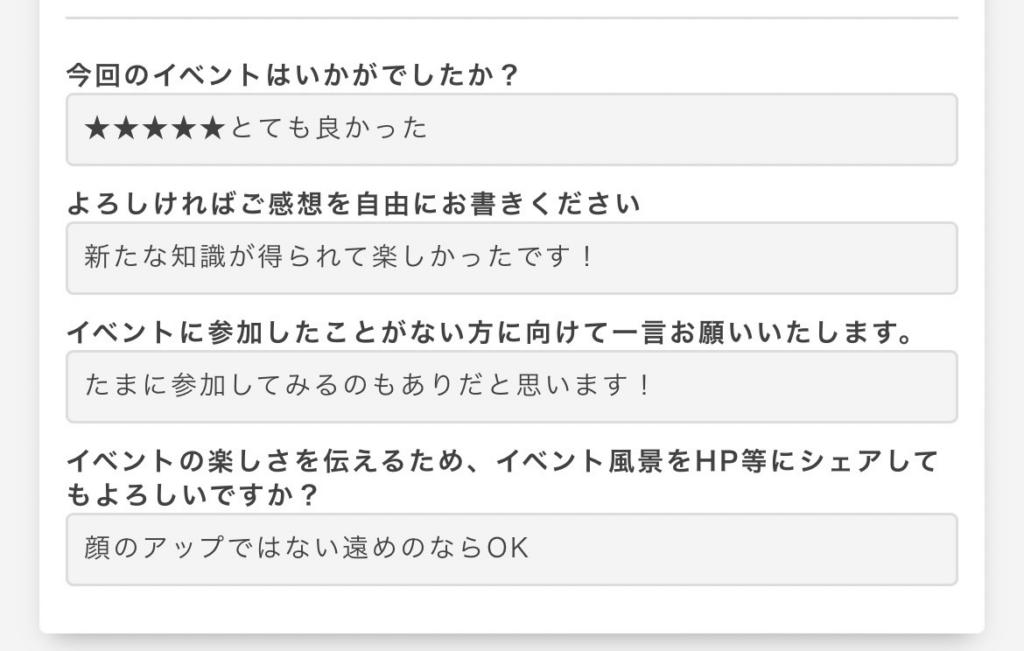
Task: Click the fourth star in the rating
Action: [184, 128]
